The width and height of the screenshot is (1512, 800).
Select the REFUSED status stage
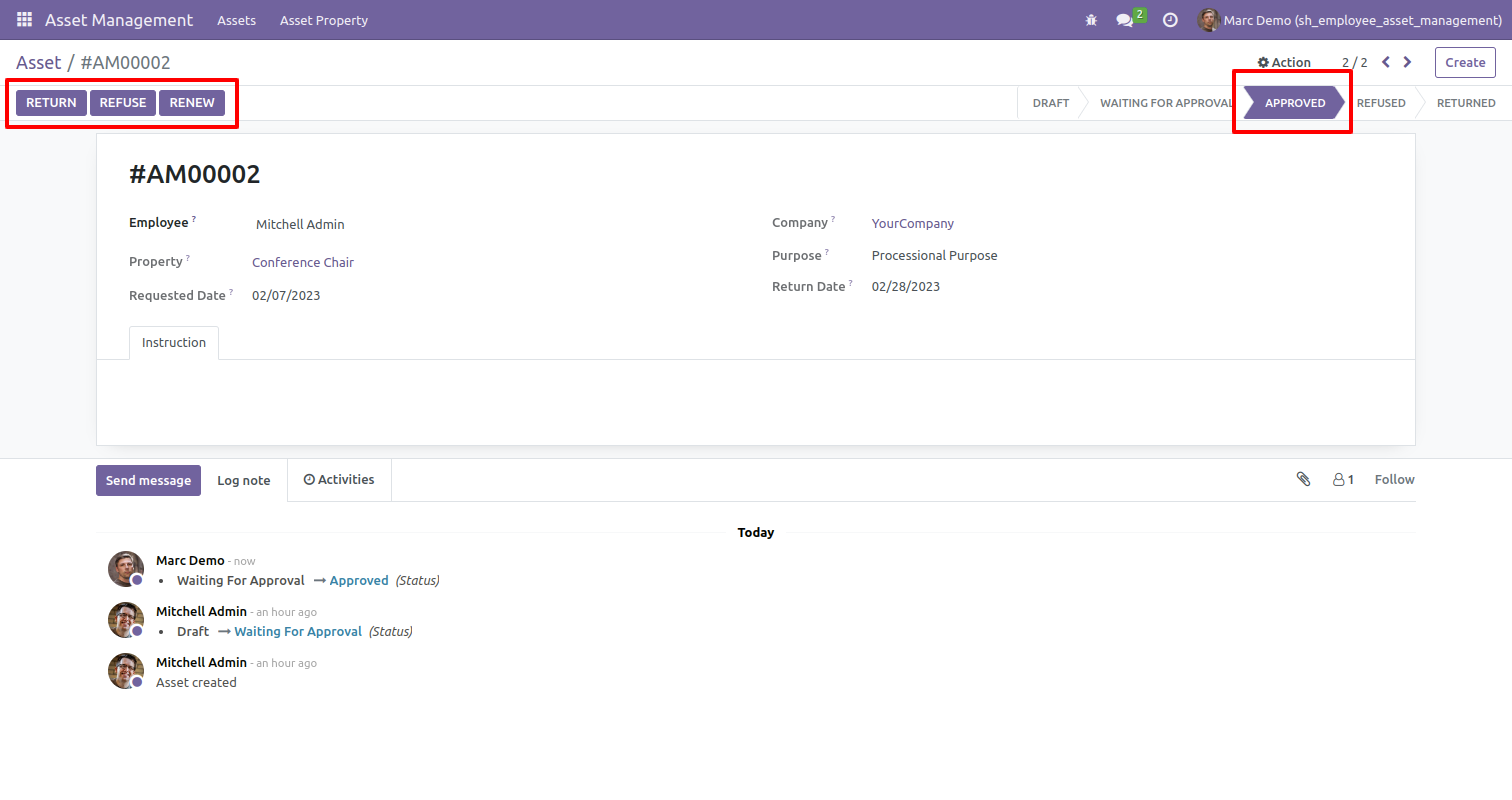[x=1381, y=103]
